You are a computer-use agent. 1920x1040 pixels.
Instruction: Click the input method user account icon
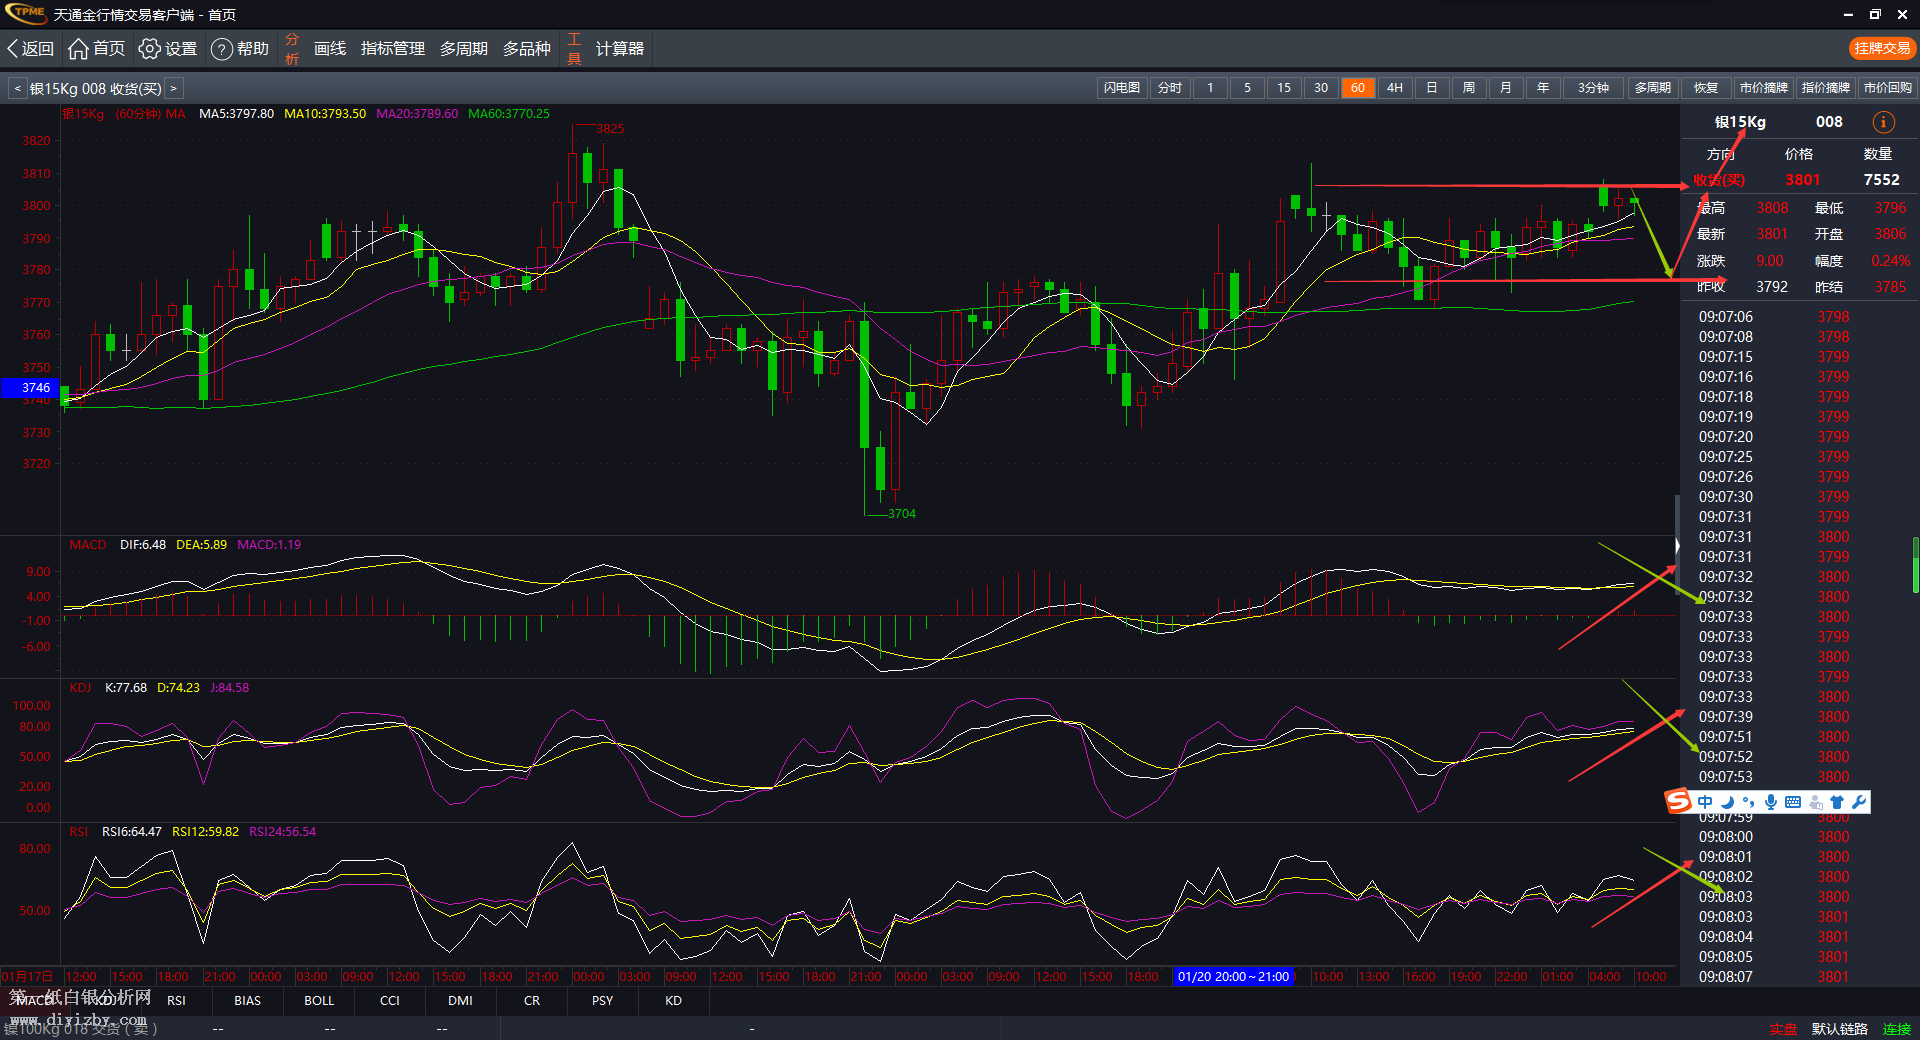pos(1815,802)
